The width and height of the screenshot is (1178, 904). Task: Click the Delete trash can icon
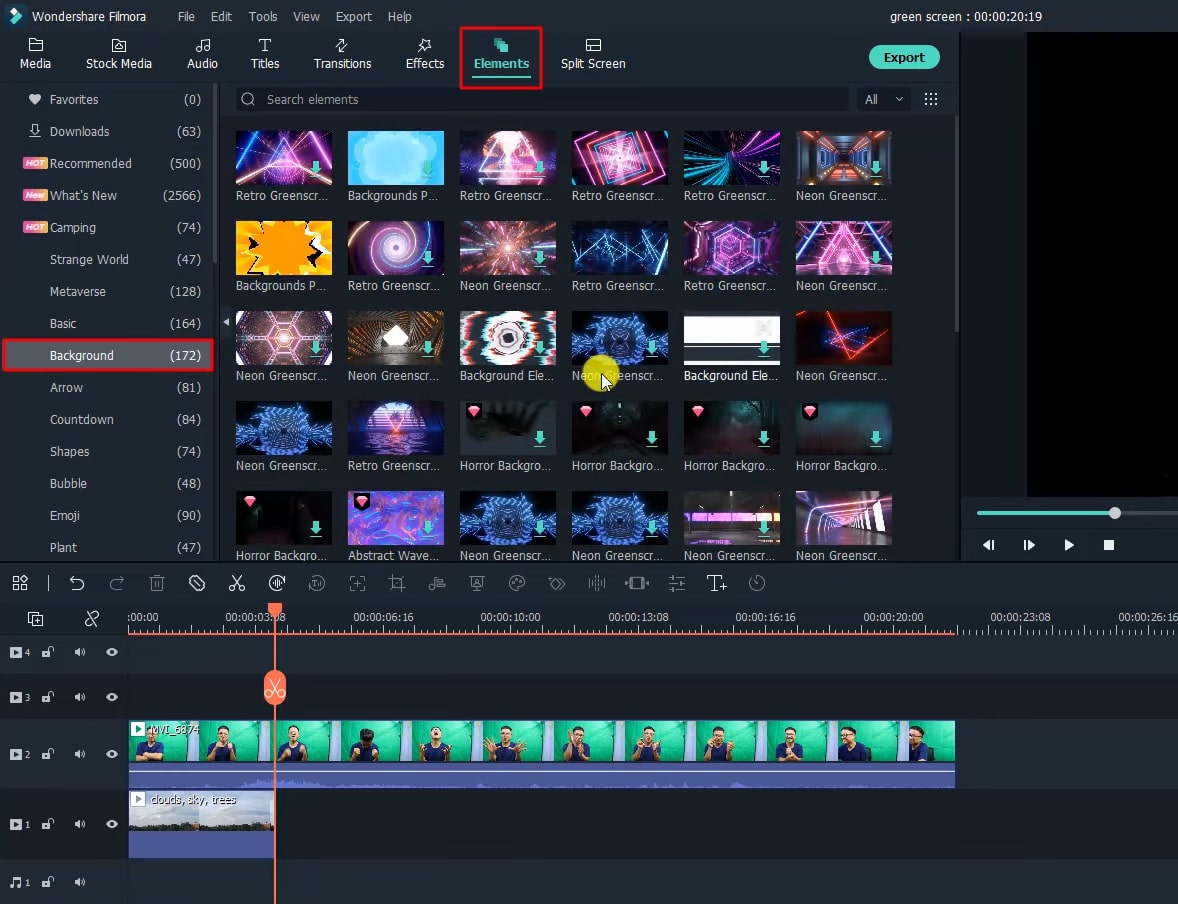156,583
